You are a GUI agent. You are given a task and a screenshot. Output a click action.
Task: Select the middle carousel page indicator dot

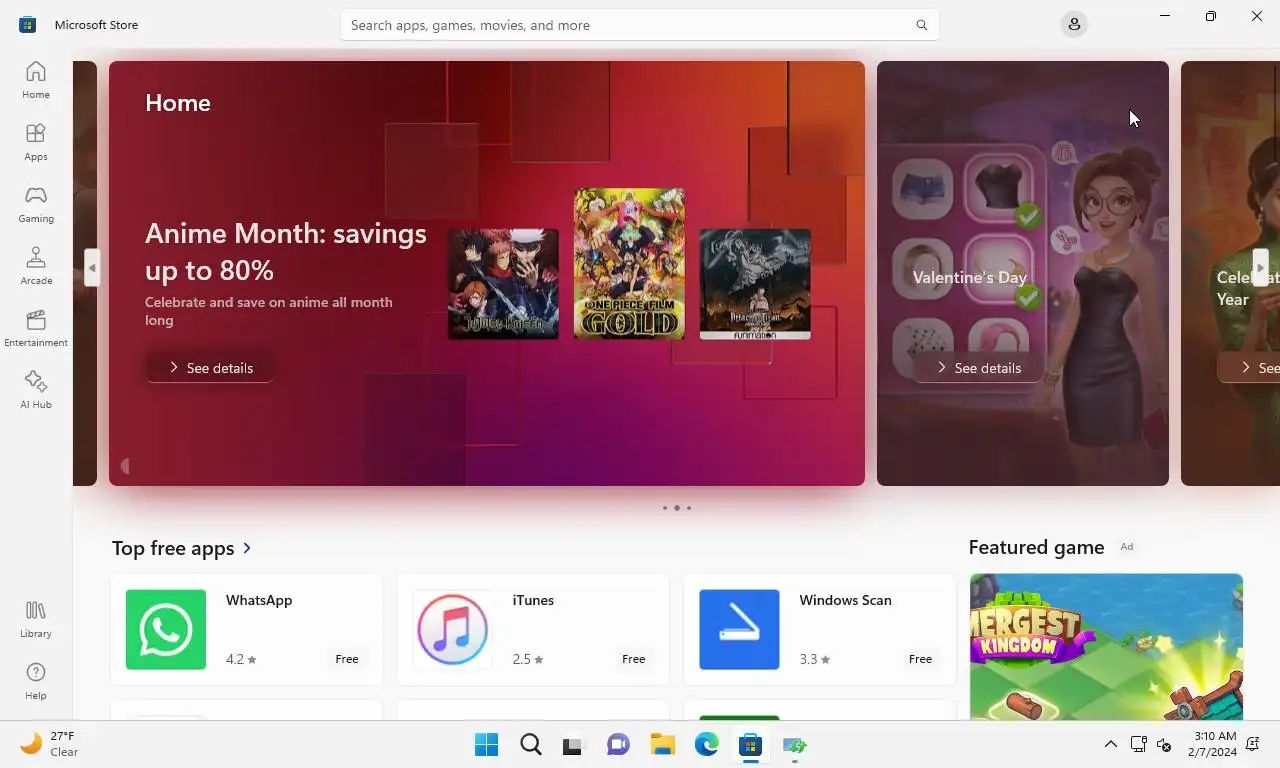(x=677, y=508)
